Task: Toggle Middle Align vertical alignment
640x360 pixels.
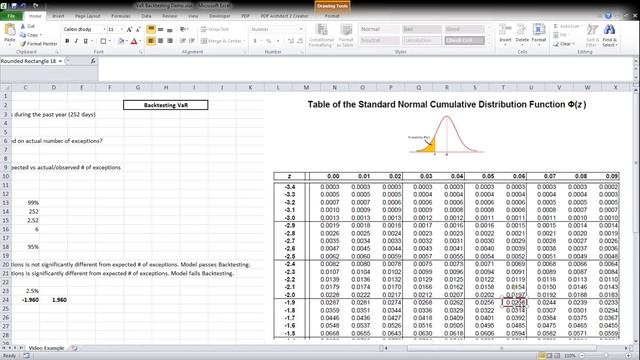Action: pyautogui.click(x=160, y=29)
